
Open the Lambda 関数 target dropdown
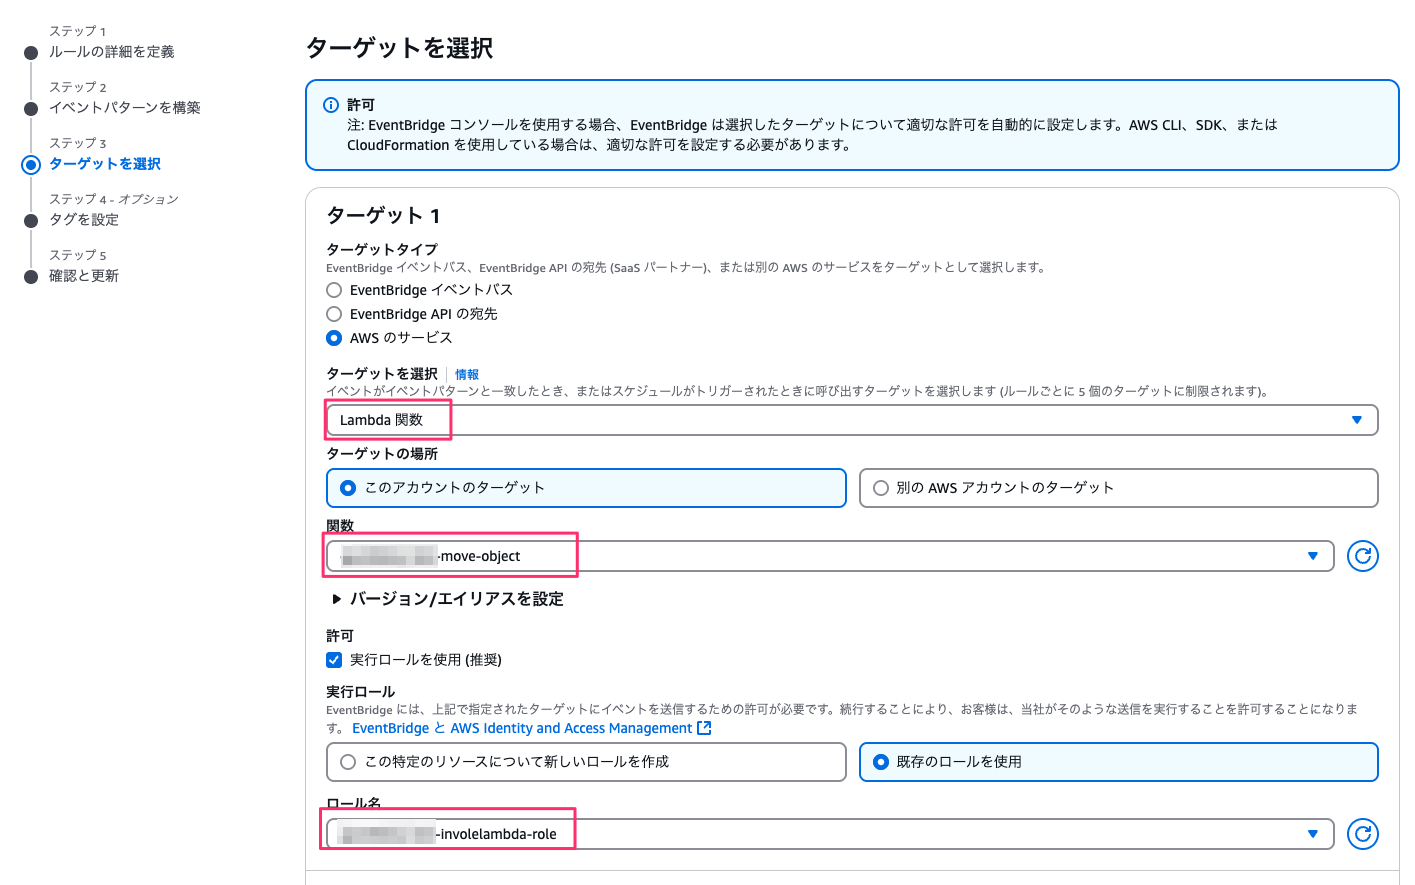pos(852,420)
